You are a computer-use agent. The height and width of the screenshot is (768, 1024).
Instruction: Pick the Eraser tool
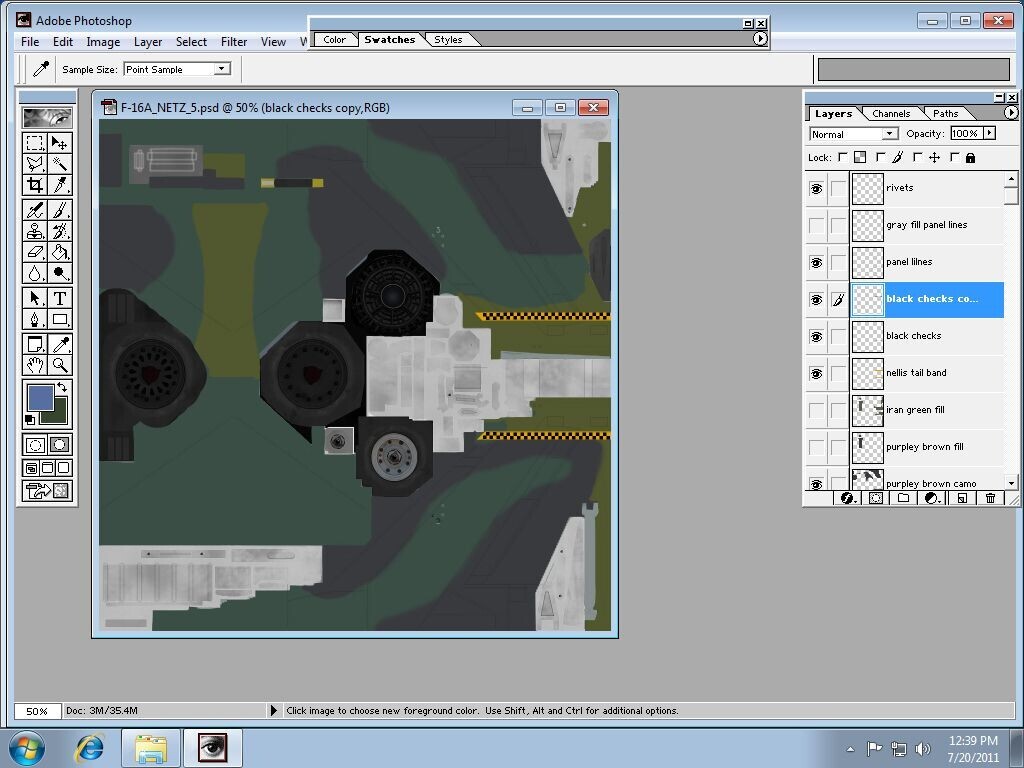coord(35,252)
